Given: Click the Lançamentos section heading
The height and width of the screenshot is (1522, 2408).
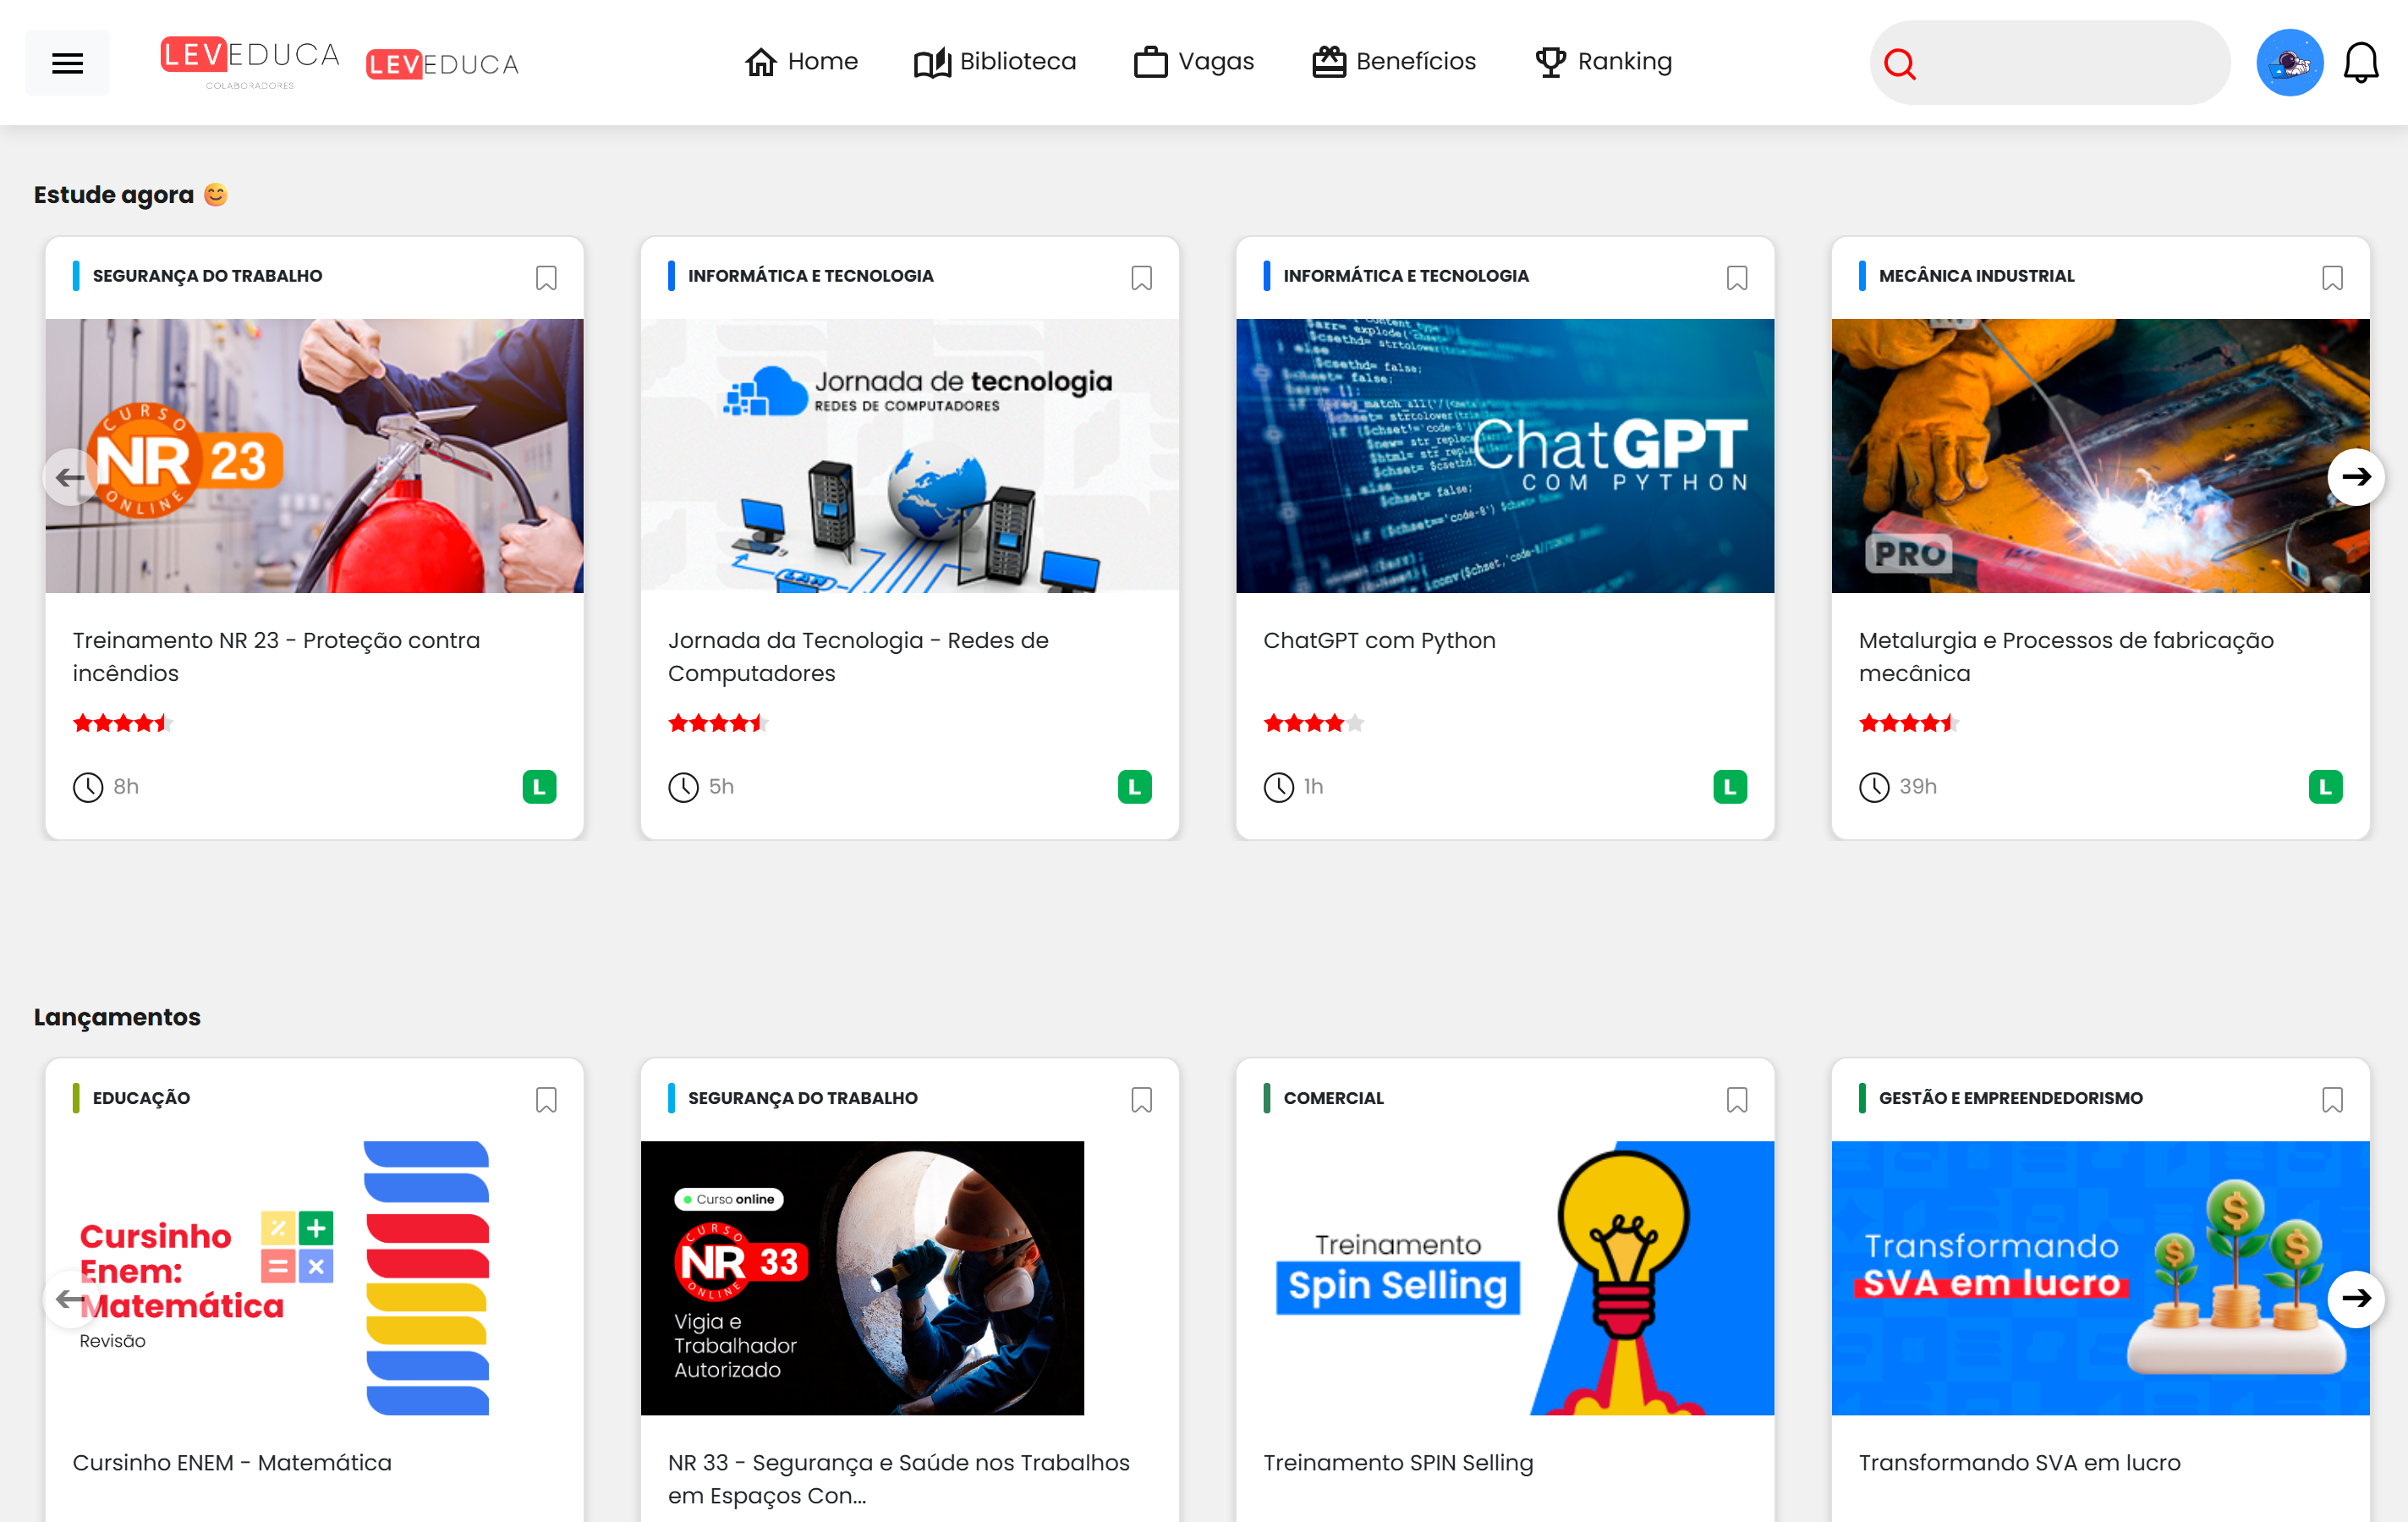Looking at the screenshot, I should 117,1017.
